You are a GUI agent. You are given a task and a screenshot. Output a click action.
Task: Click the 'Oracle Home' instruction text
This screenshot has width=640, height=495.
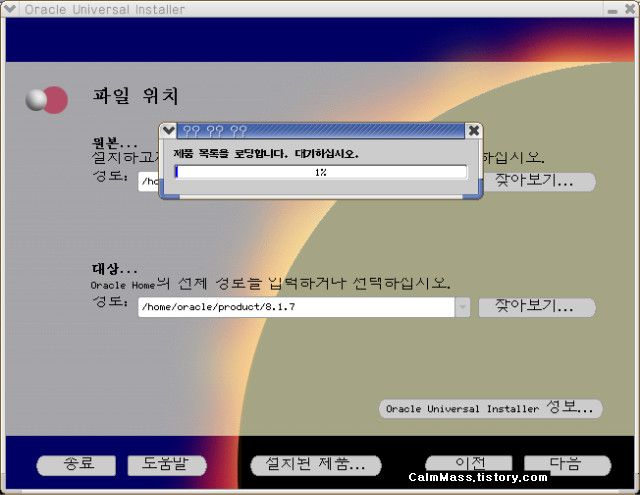(x=270, y=283)
